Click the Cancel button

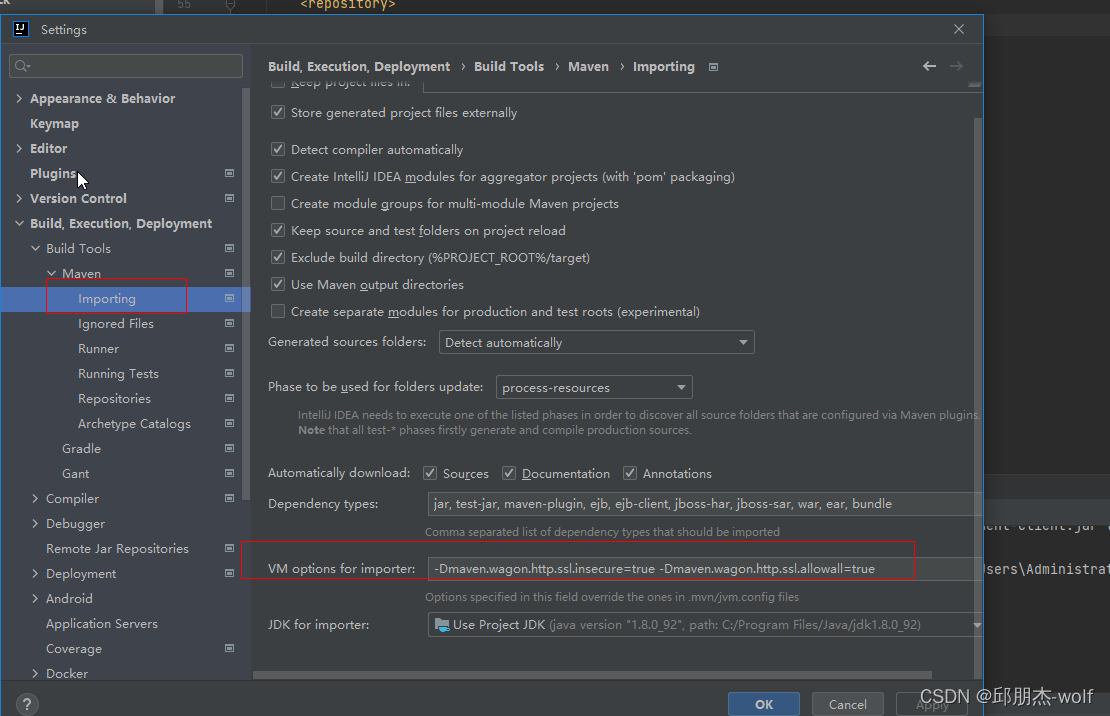(x=847, y=703)
